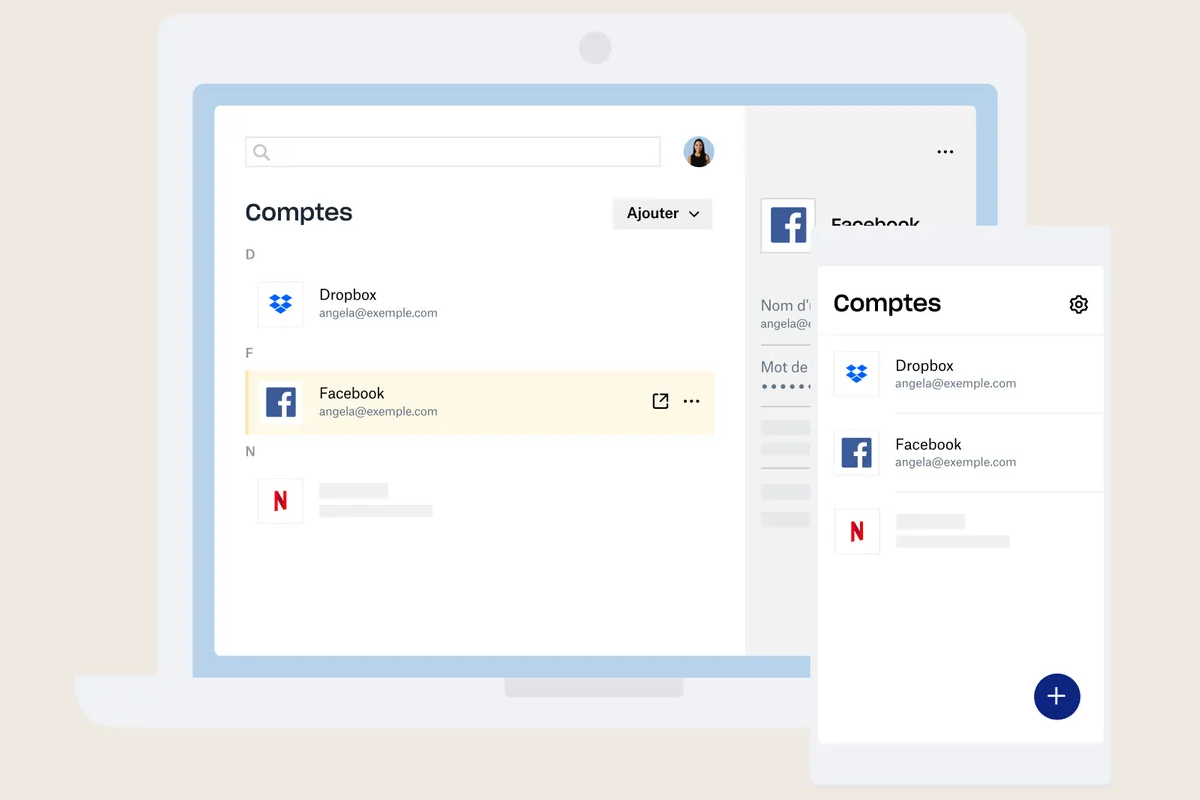Click the large Facebook logo in details panel
This screenshot has height=800, width=1200.
pos(788,225)
